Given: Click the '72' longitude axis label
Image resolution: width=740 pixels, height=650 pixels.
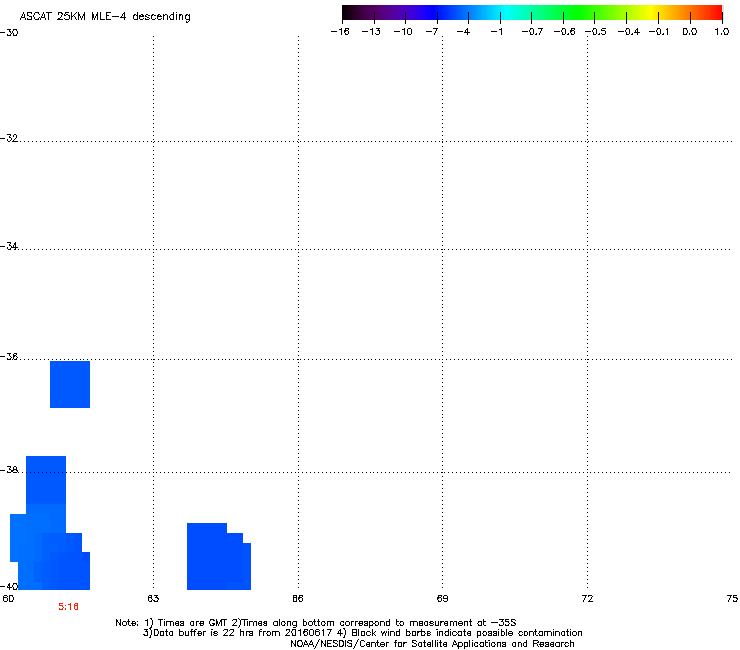Looking at the screenshot, I should tap(587, 599).
